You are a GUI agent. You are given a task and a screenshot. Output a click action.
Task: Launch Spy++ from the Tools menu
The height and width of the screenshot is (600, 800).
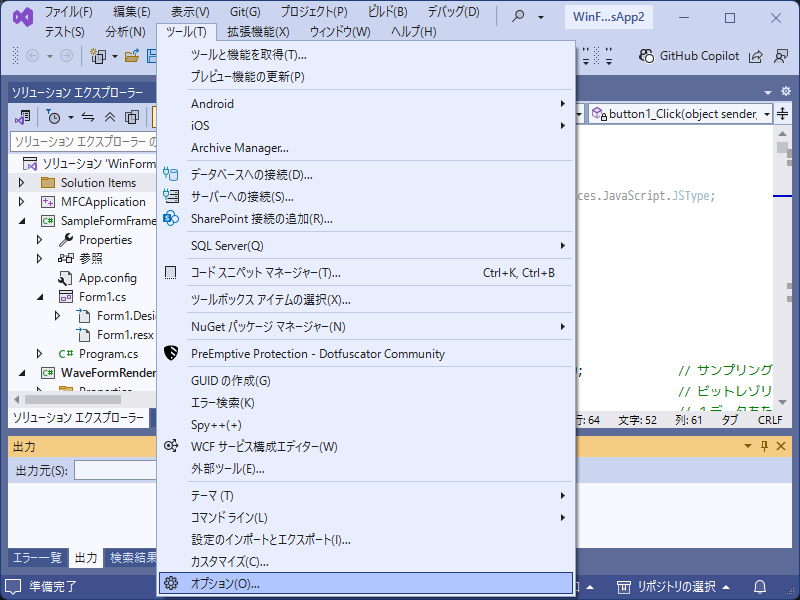point(366,424)
